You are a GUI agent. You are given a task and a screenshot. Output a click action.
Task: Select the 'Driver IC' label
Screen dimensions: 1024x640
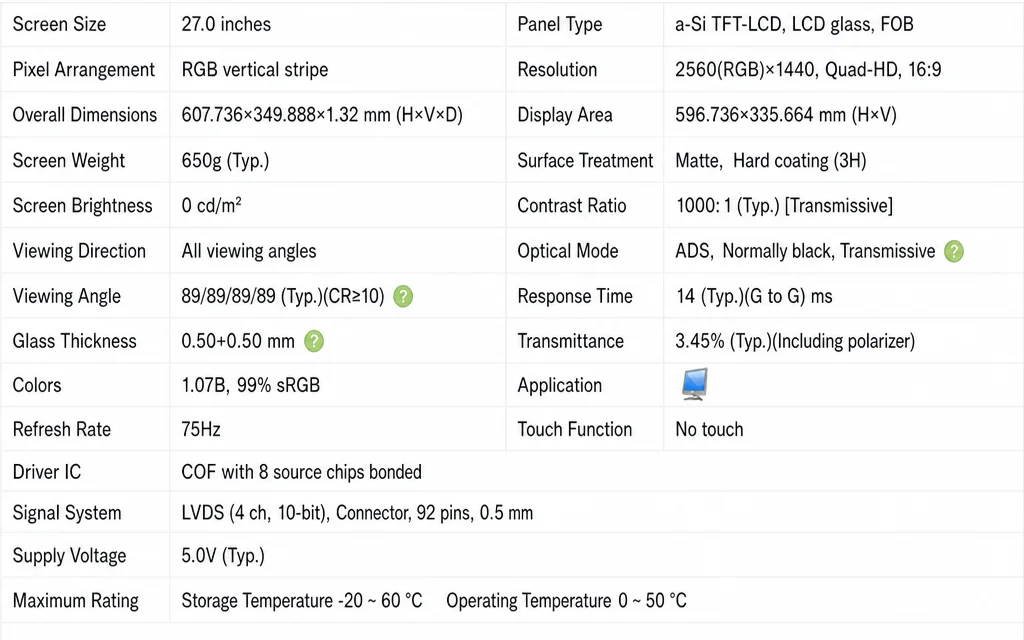(47, 472)
